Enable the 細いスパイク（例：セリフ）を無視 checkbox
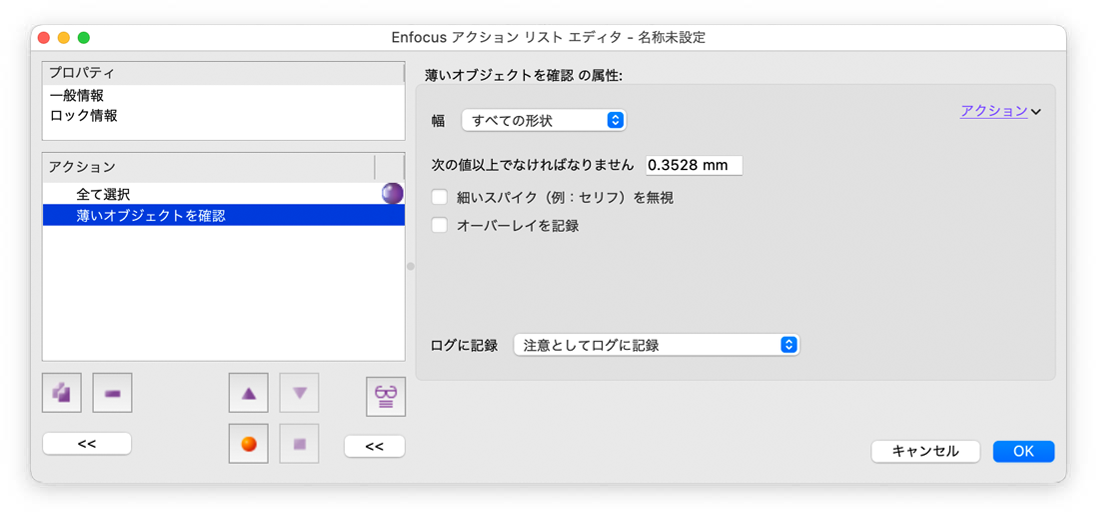Viewport: 1097px width, 517px height. (439, 197)
